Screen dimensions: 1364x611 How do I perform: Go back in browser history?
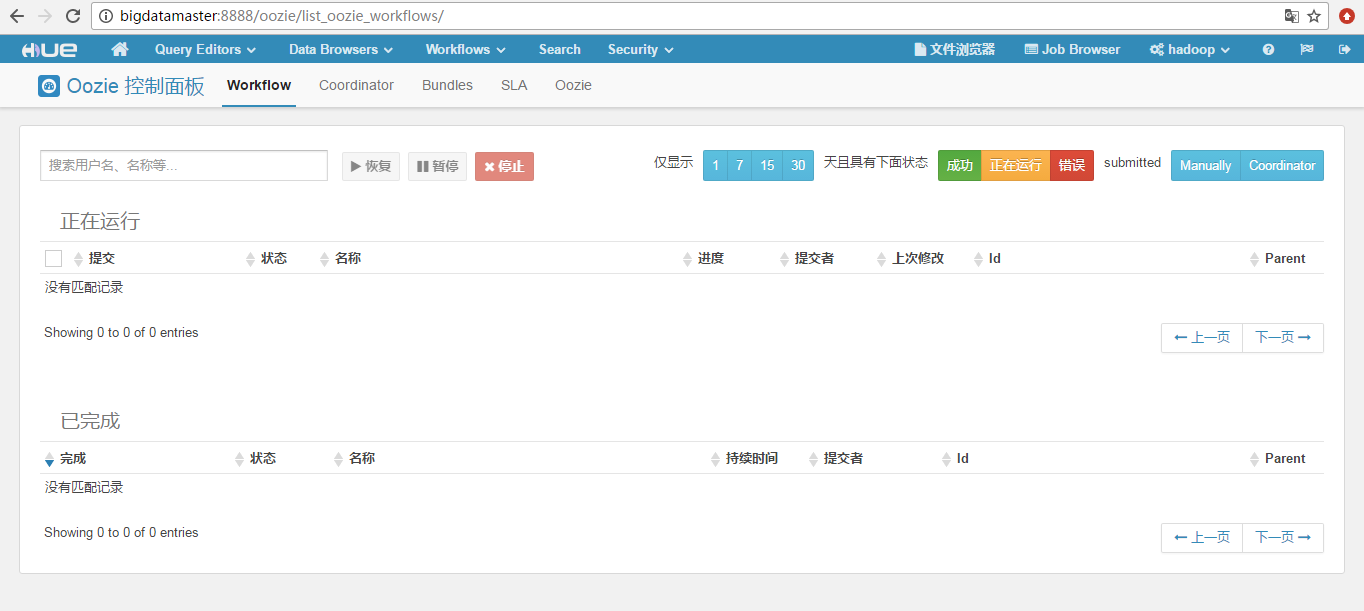click(16, 16)
